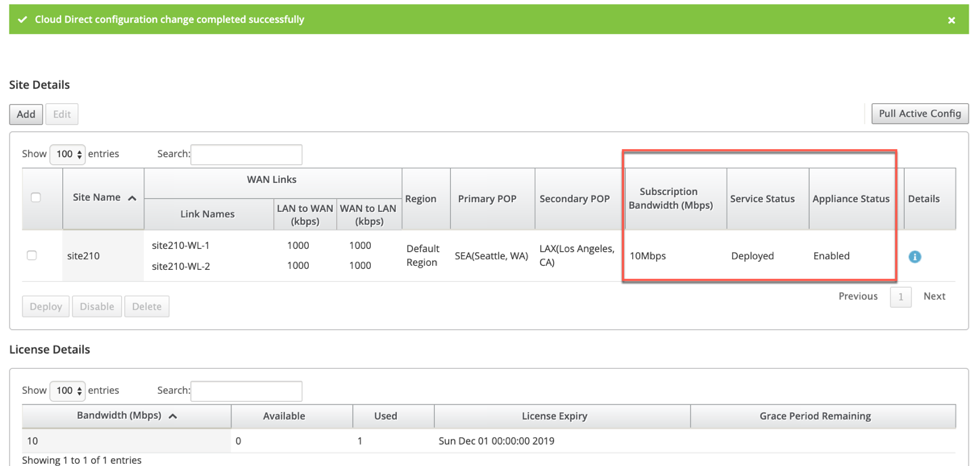Dismiss the green success notification banner
Screen dimensions: 974x466
[951, 21]
